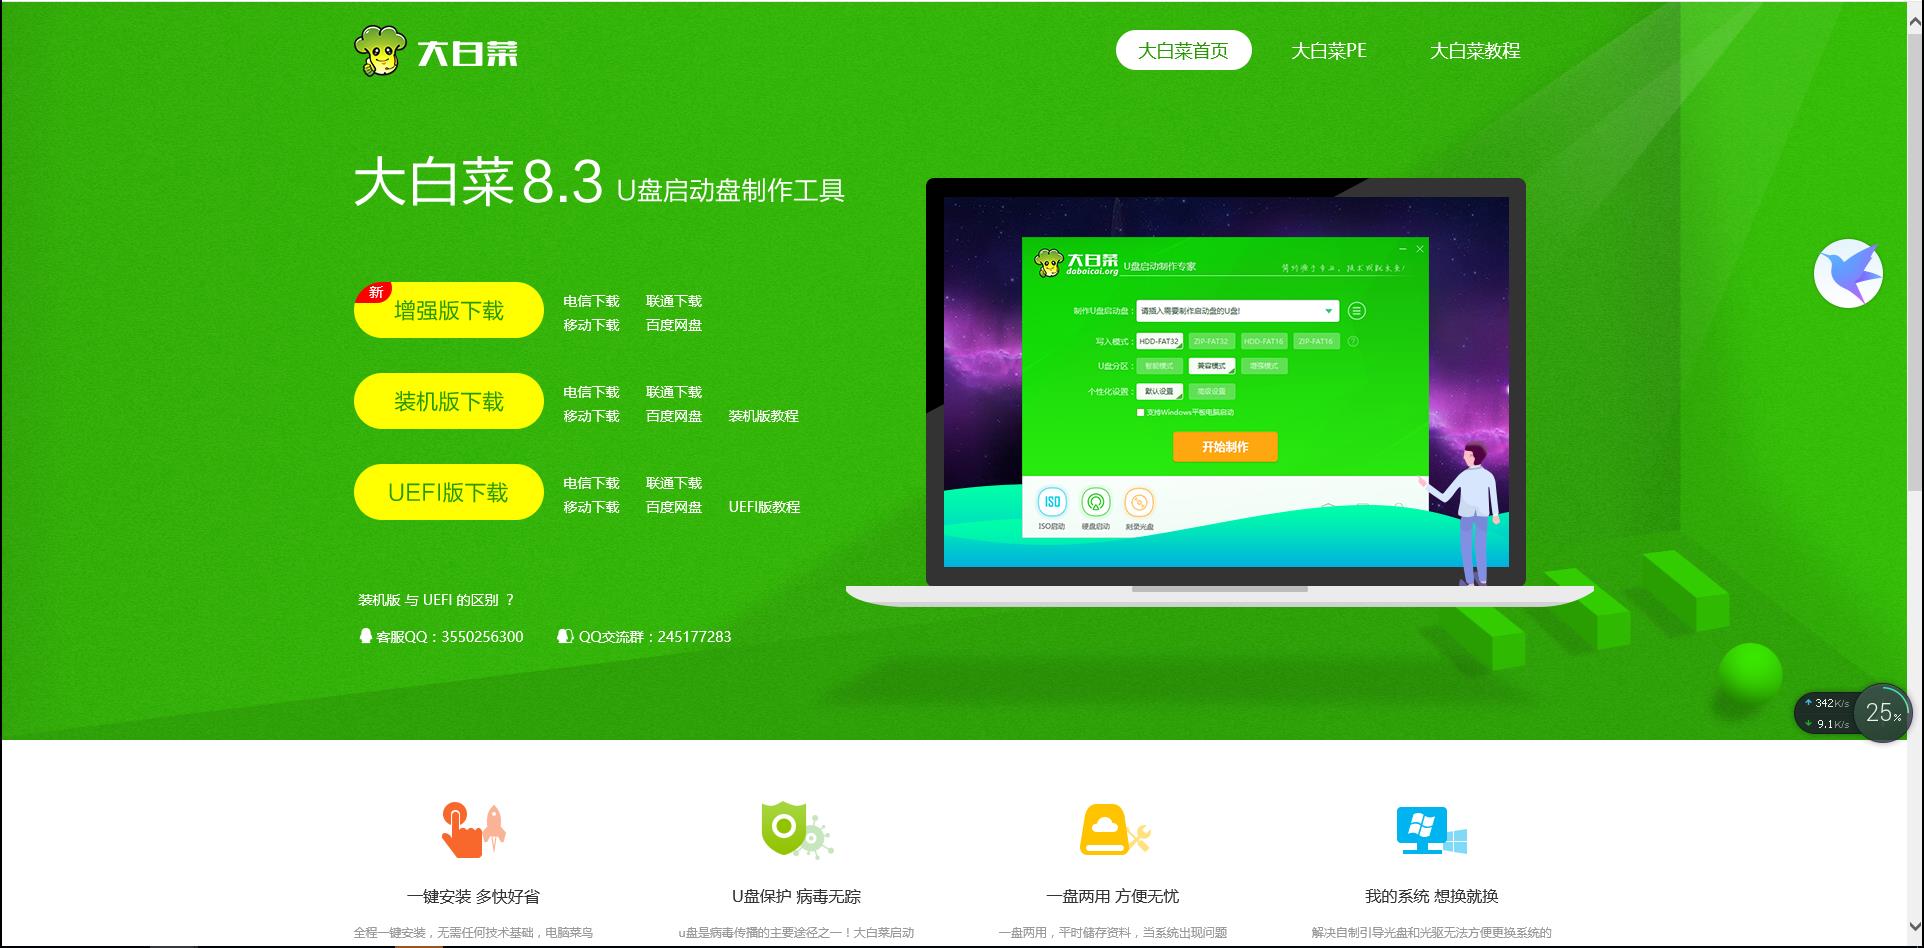Click the orange 开始制作 button
The width and height of the screenshot is (1924, 948).
pyautogui.click(x=1225, y=447)
